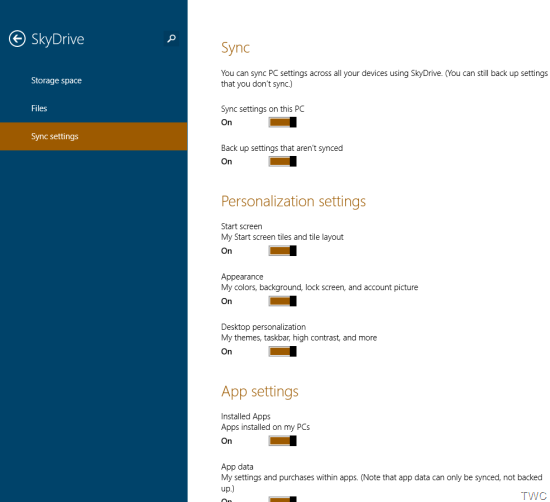
Task: Click the 'Installed Apps' label
Action: 246,416
